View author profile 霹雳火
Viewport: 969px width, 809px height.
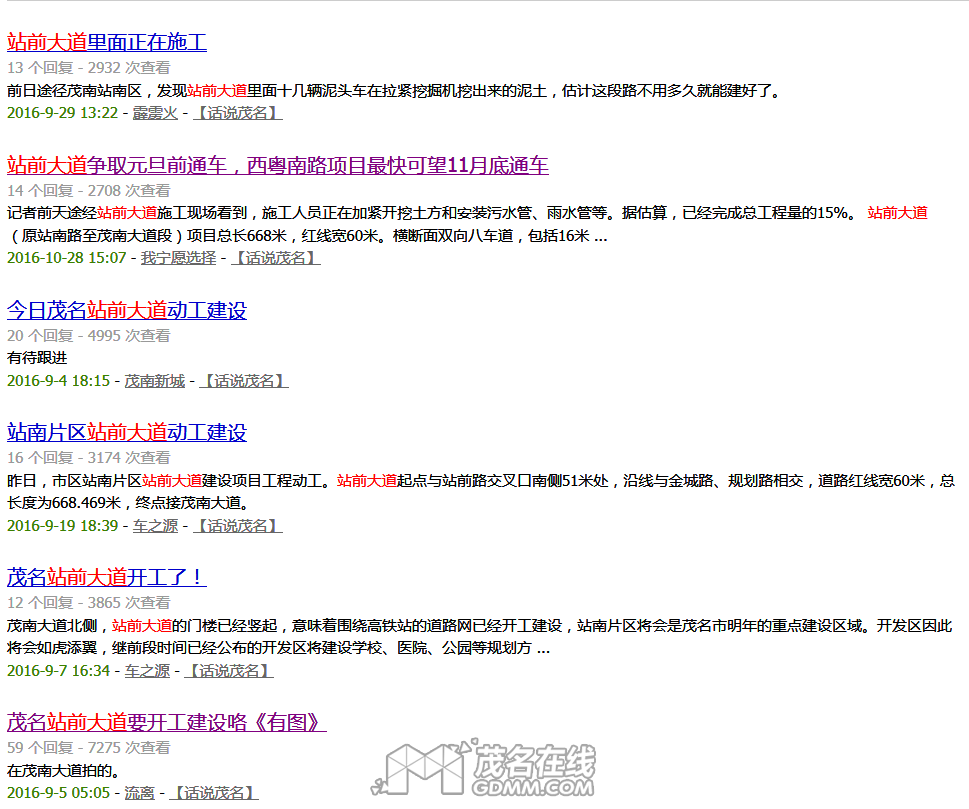coord(155,113)
